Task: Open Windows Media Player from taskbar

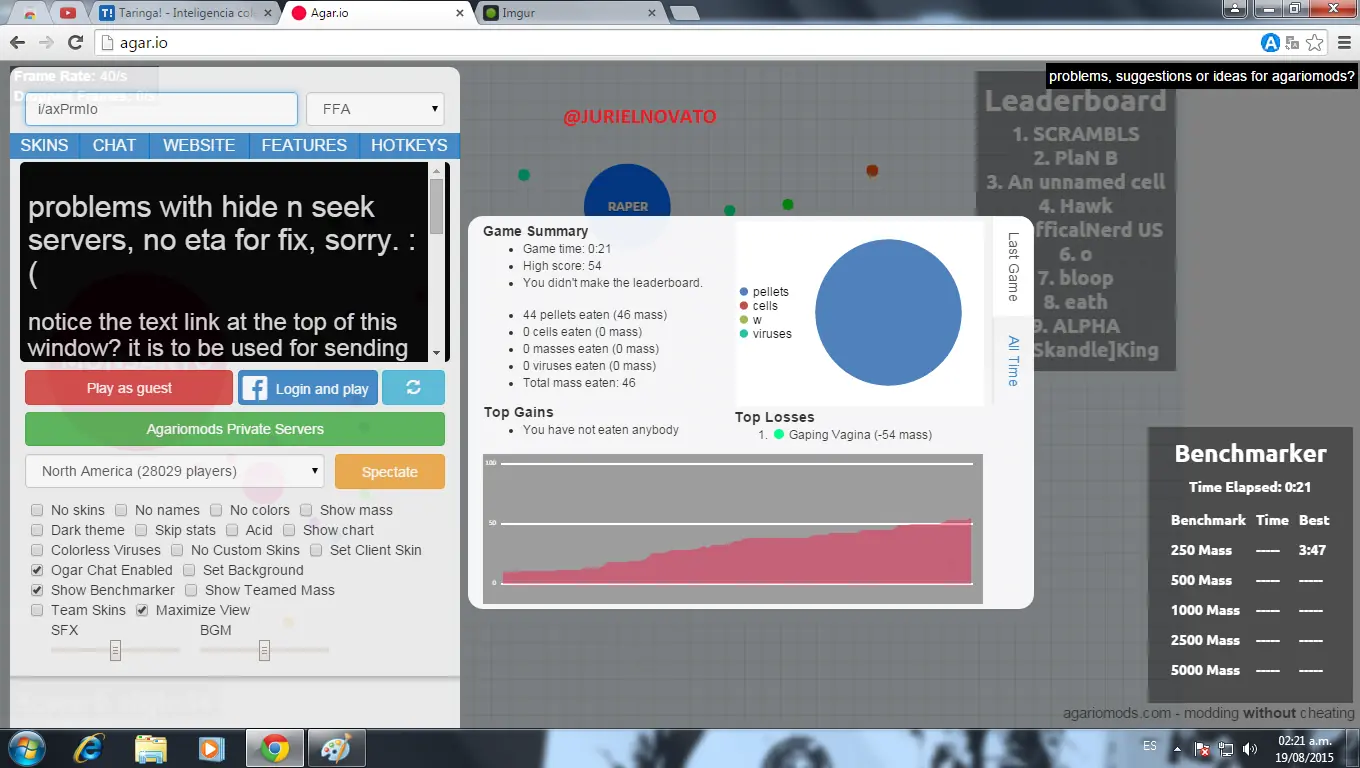Action: click(x=211, y=748)
